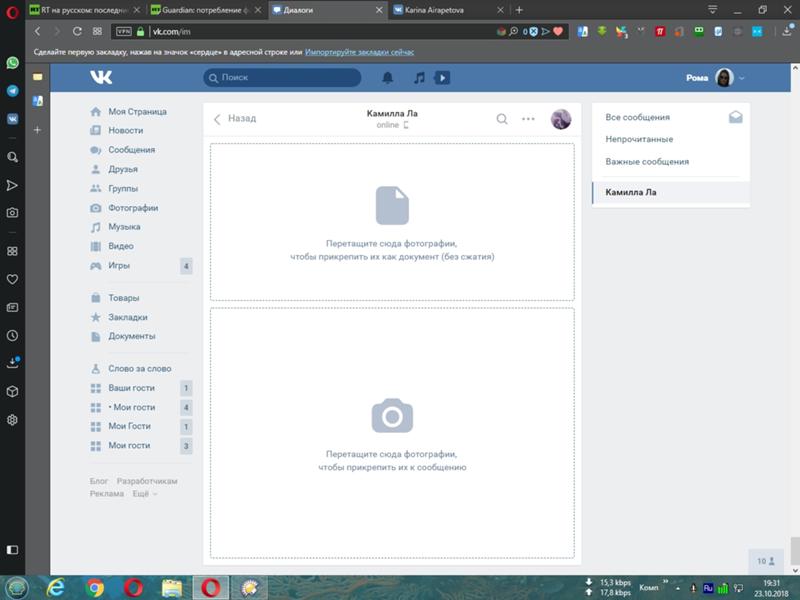This screenshot has width=800, height=600.
Task: Open Telegram in Opera sidebar
Action: click(x=12, y=91)
